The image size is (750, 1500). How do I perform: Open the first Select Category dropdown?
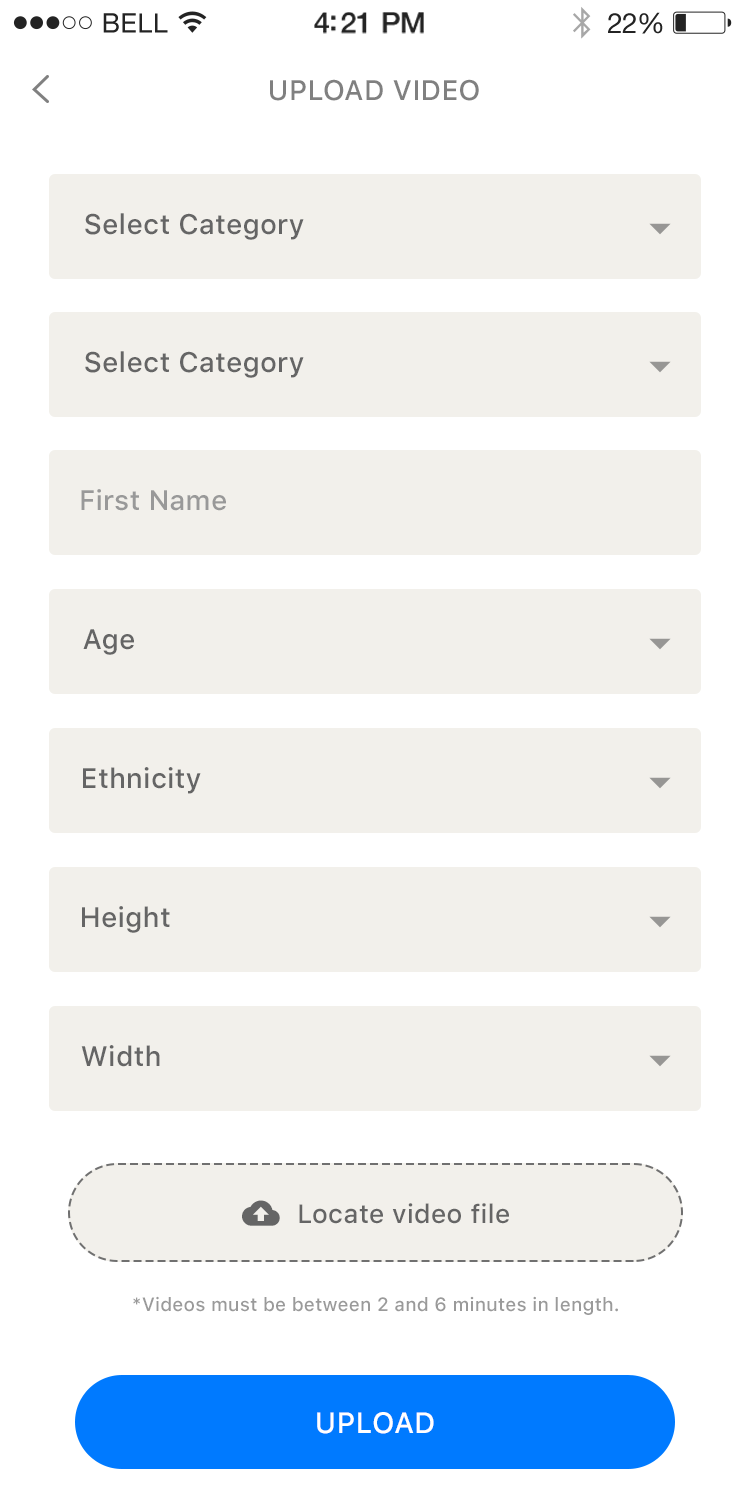click(x=375, y=226)
